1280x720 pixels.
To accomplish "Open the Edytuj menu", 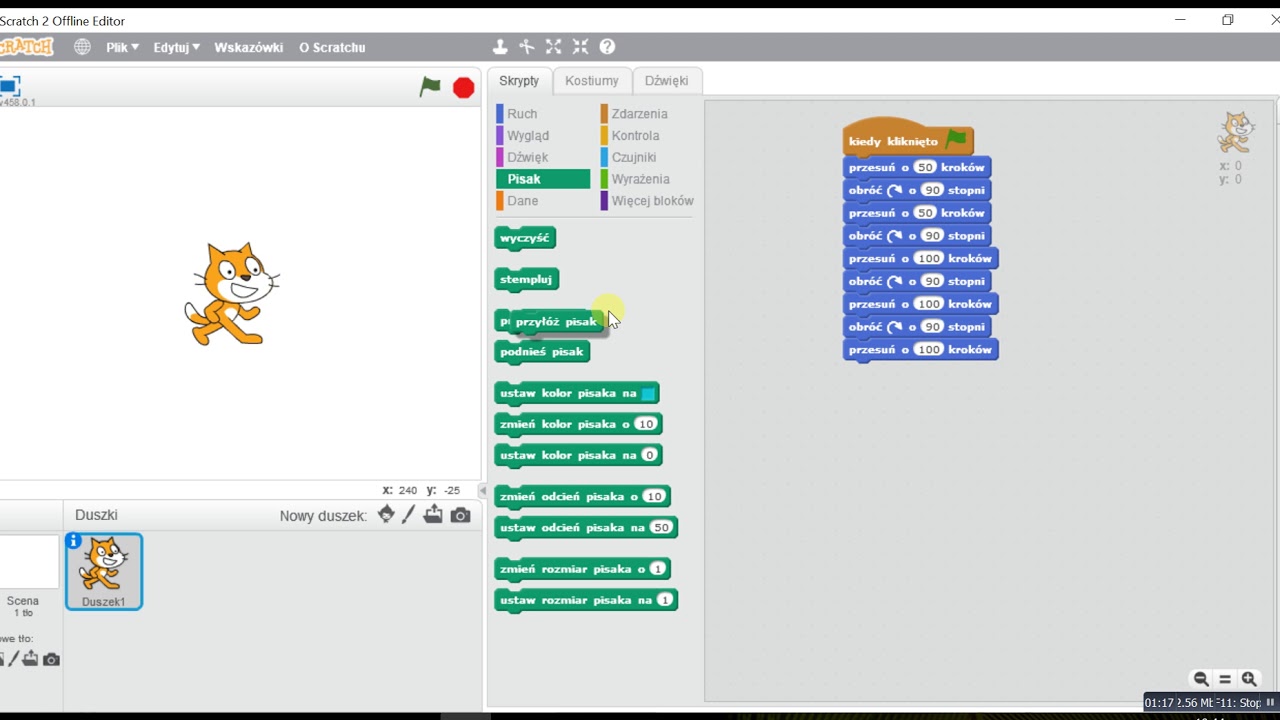I will pos(177,47).
